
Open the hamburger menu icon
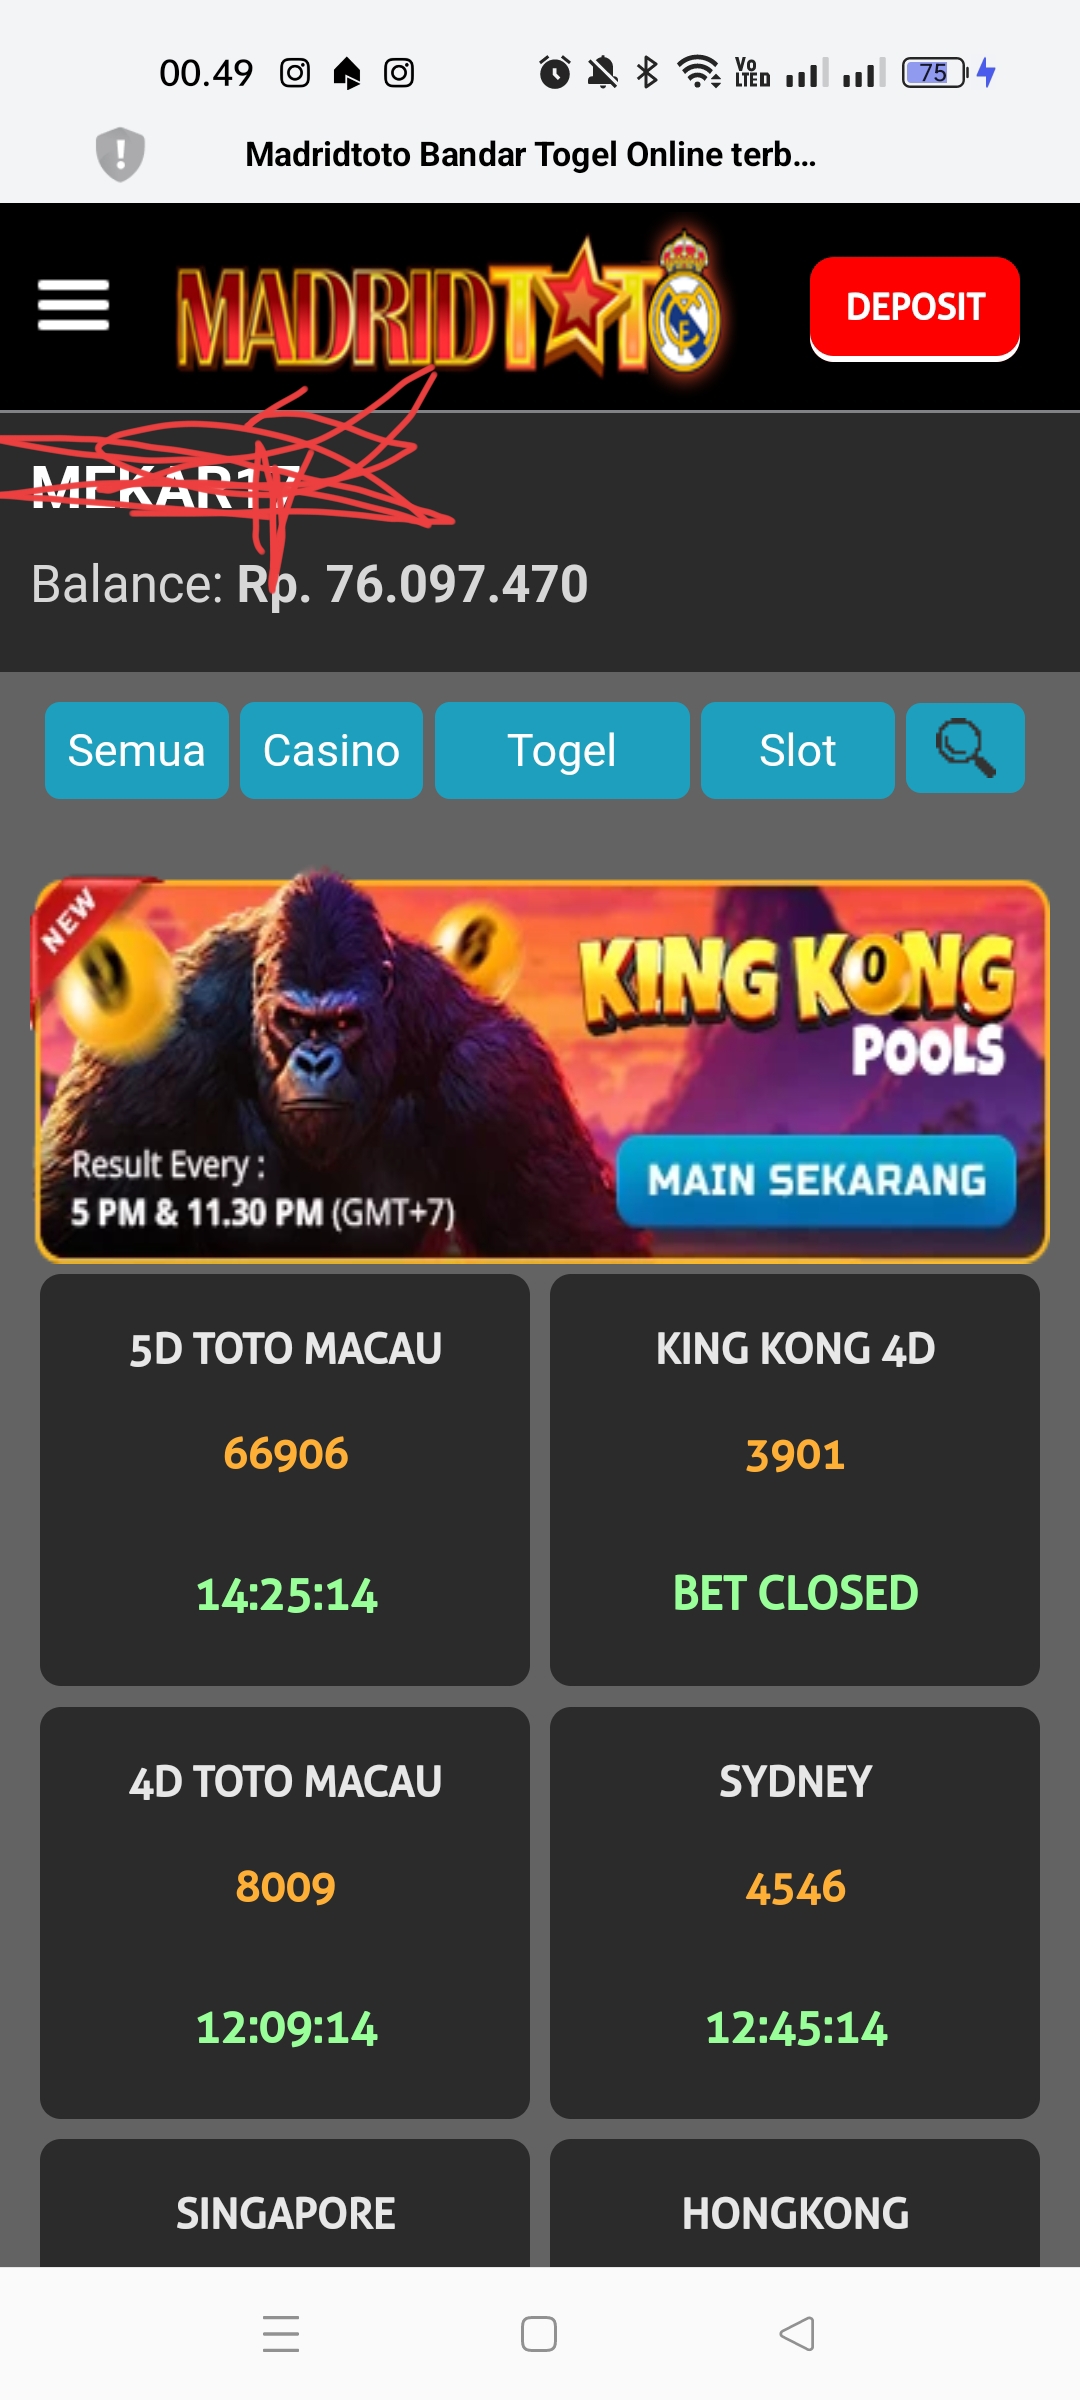point(73,305)
